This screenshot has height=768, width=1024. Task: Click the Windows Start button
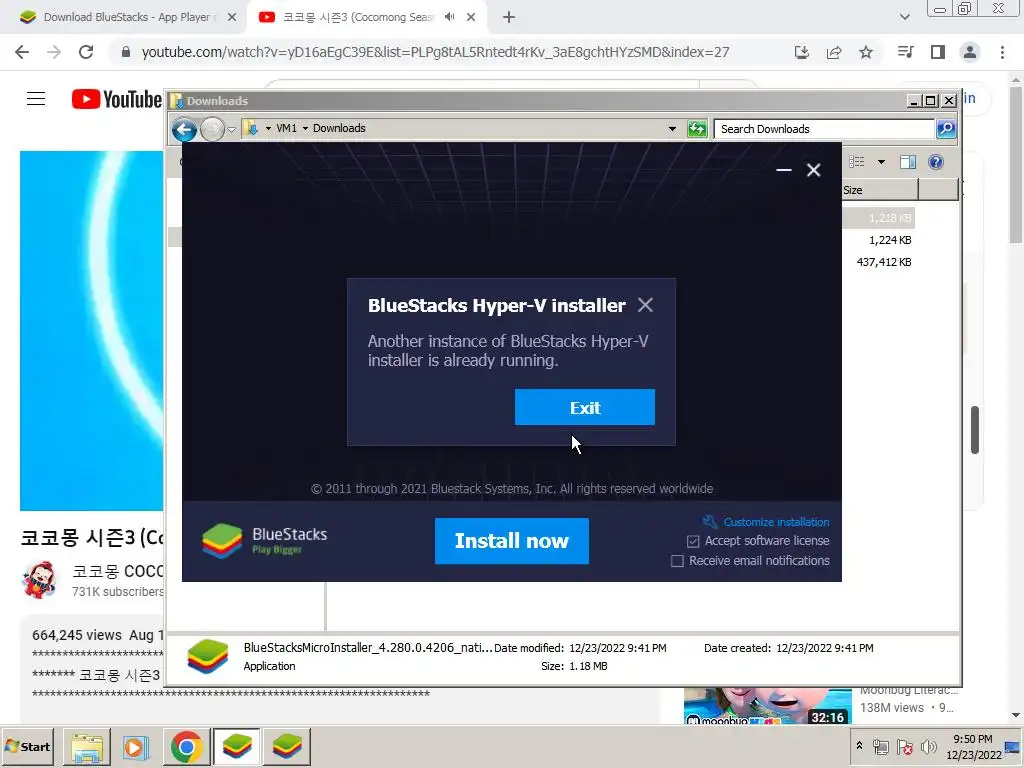[27, 746]
